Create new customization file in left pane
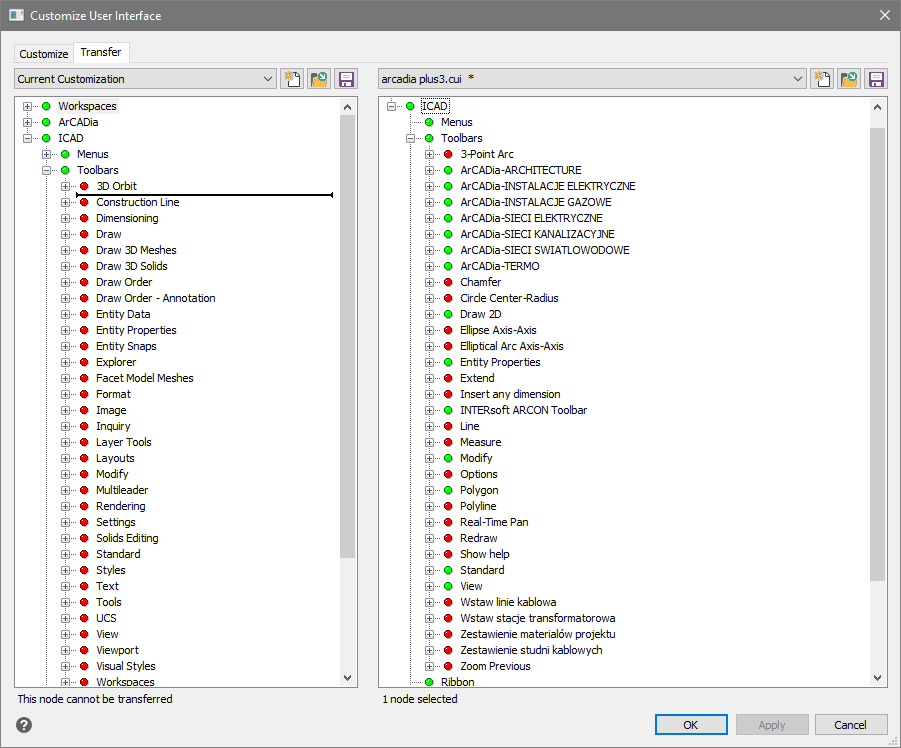Screen dimensions: 901x748 point(292,79)
